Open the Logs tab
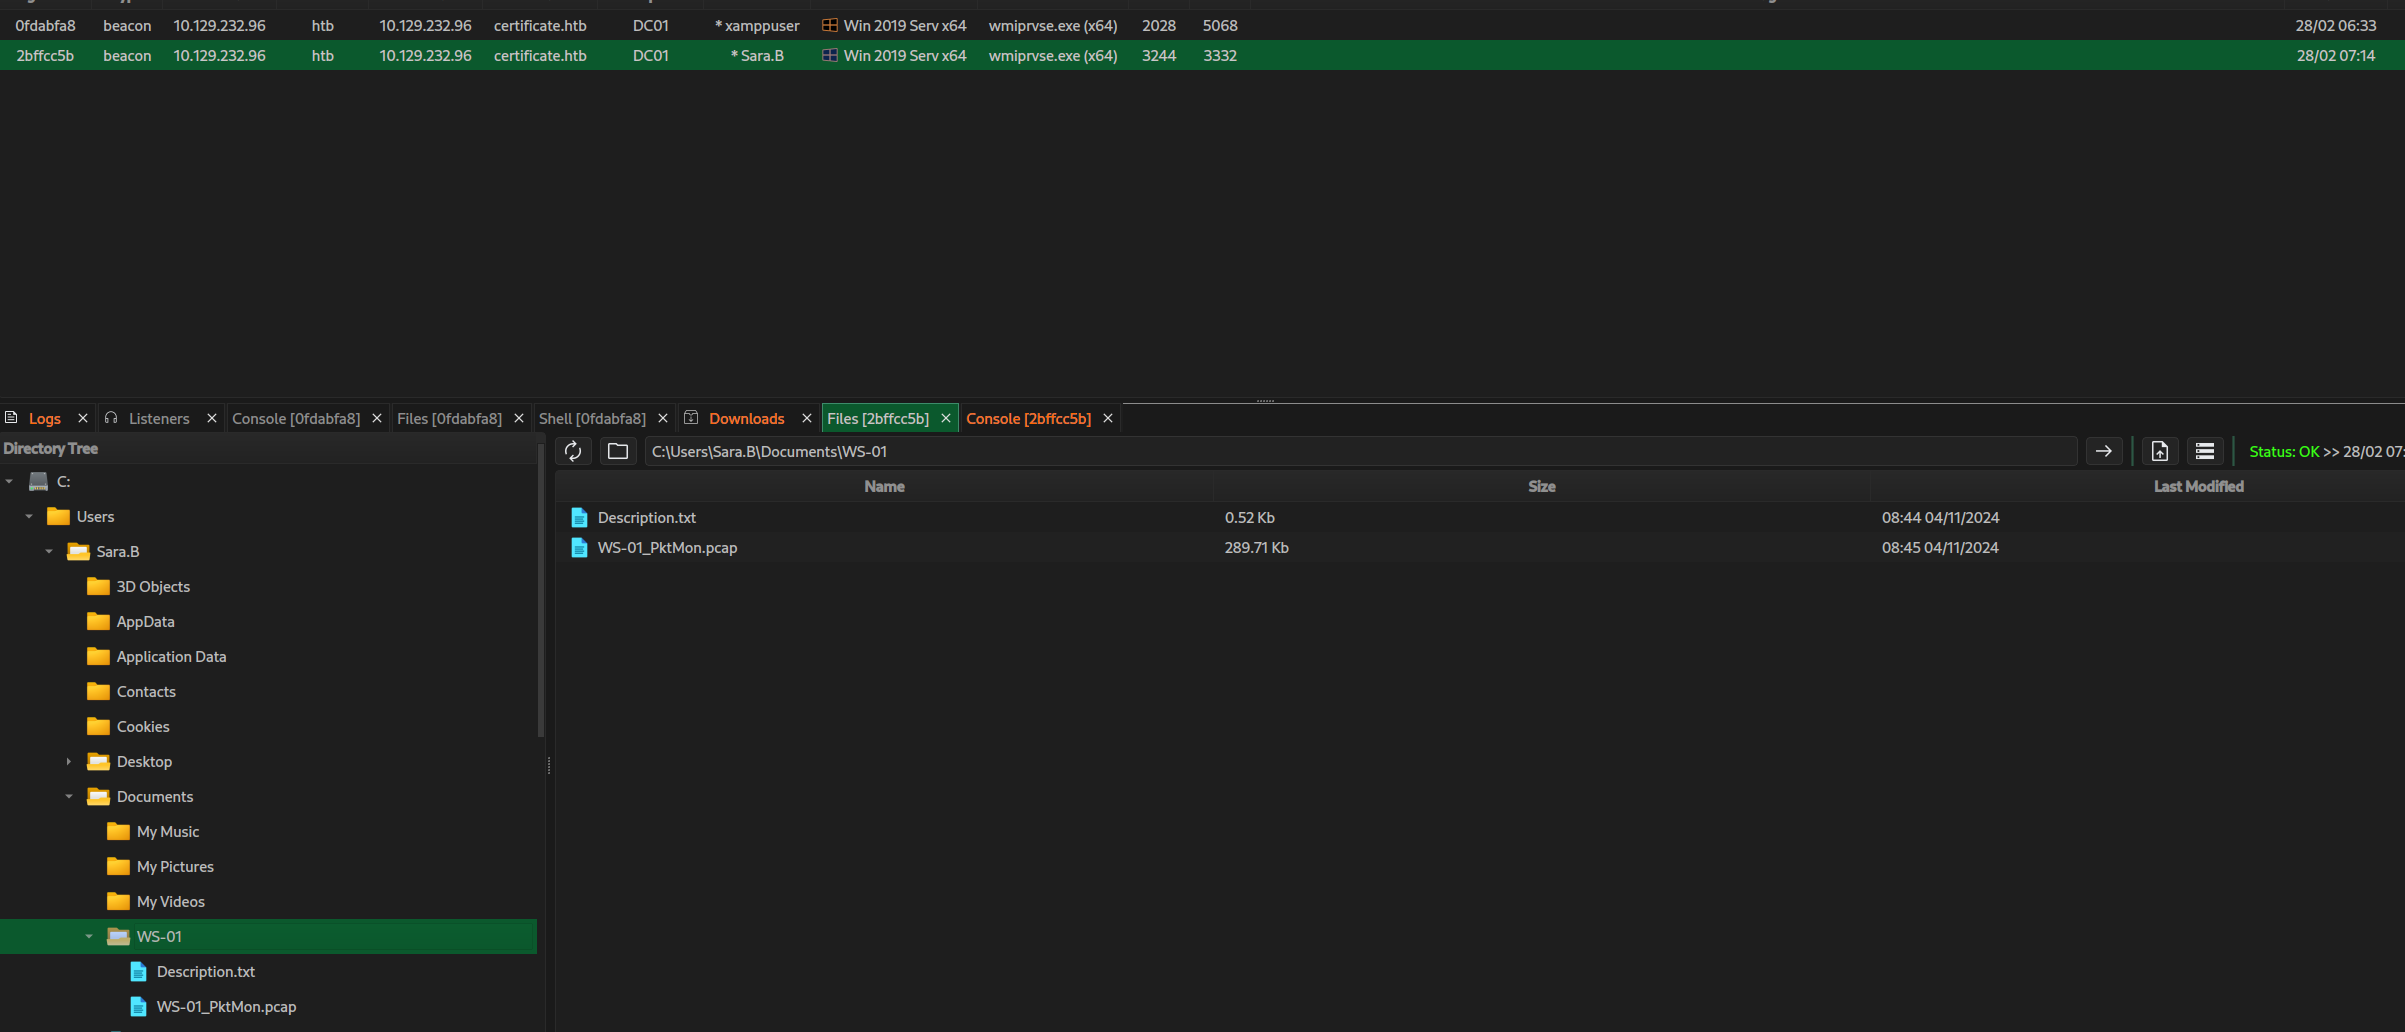Screen dimensions: 2405x1032 (44, 418)
